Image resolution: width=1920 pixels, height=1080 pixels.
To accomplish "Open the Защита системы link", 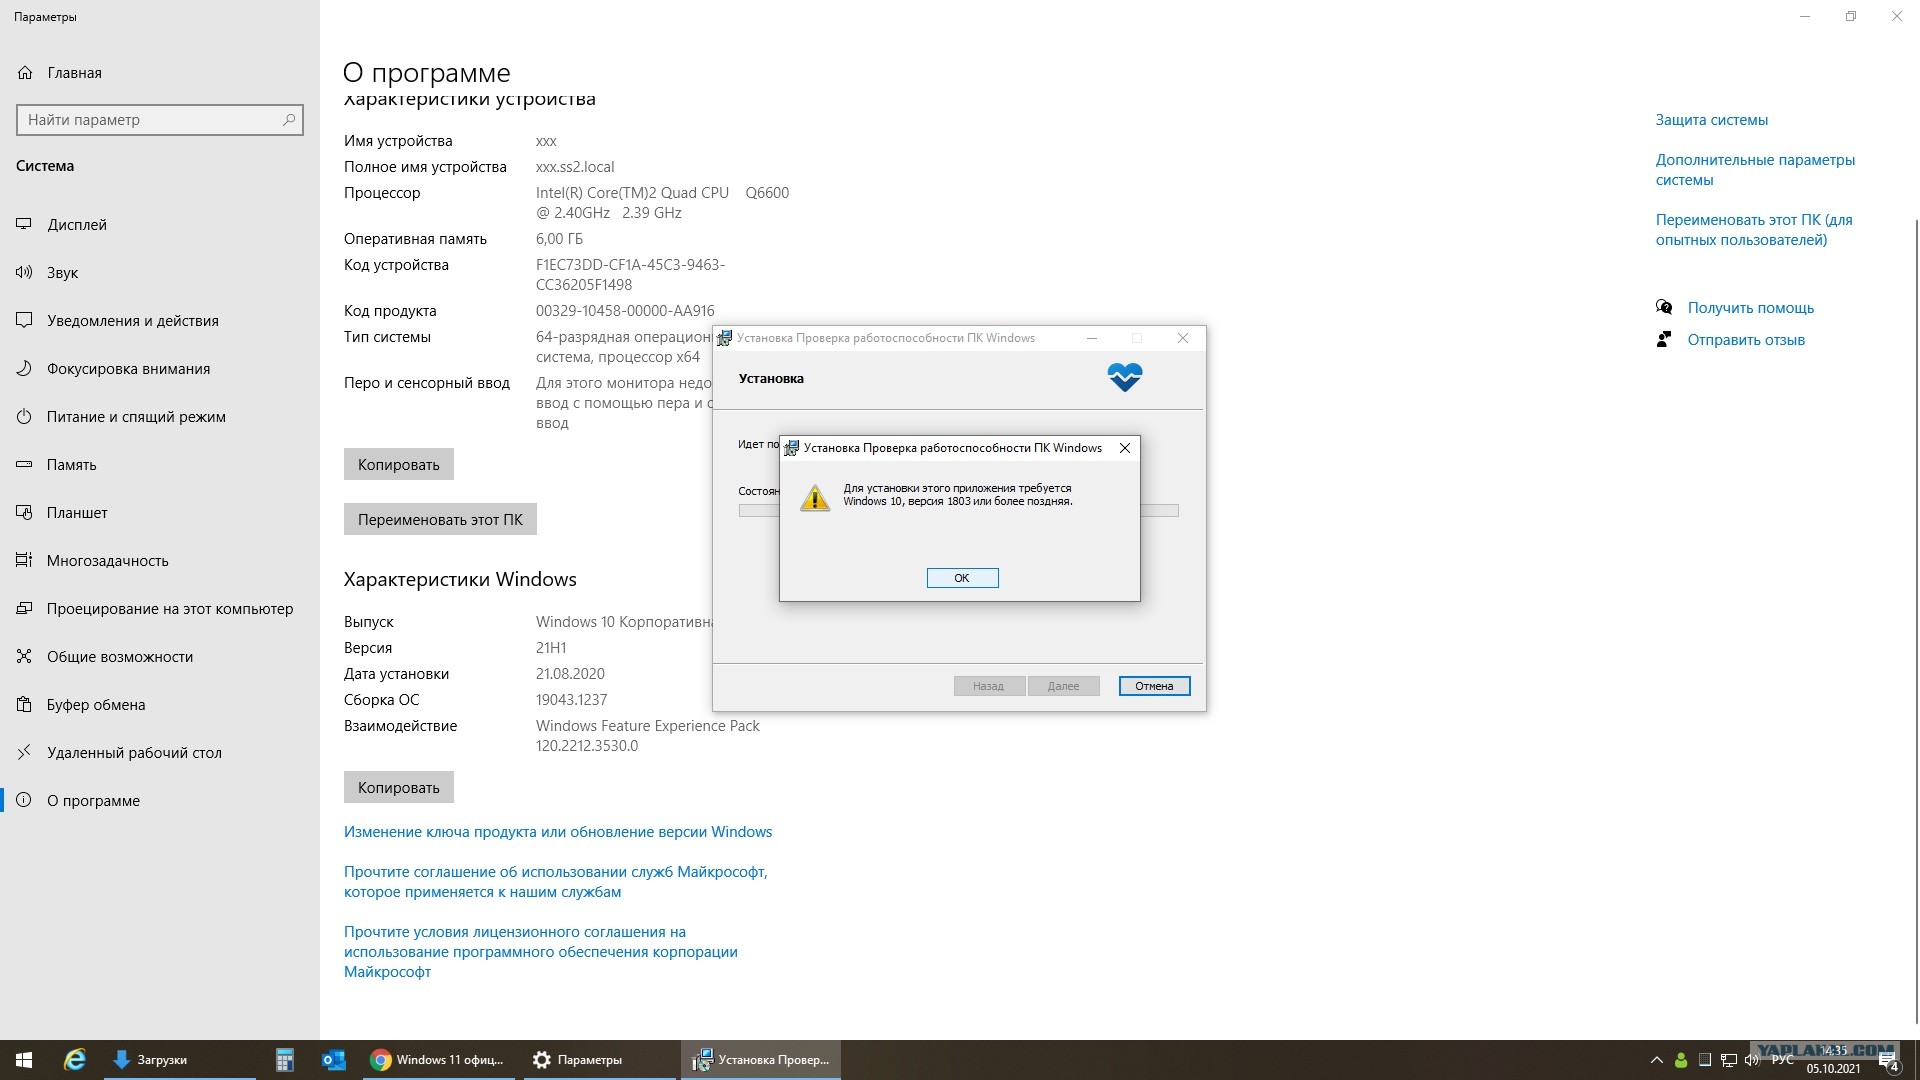I will click(1711, 120).
